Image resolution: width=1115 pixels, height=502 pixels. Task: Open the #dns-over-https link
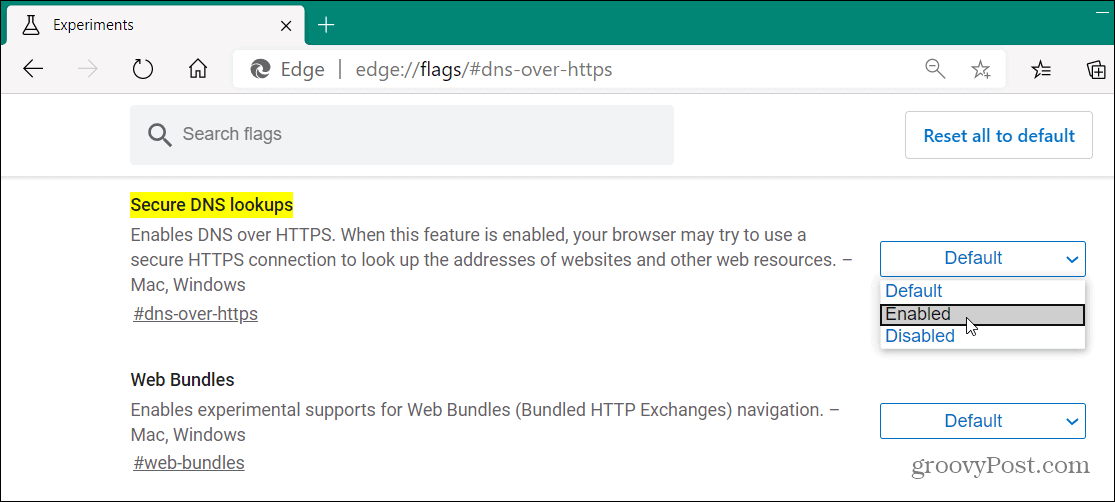tap(196, 314)
